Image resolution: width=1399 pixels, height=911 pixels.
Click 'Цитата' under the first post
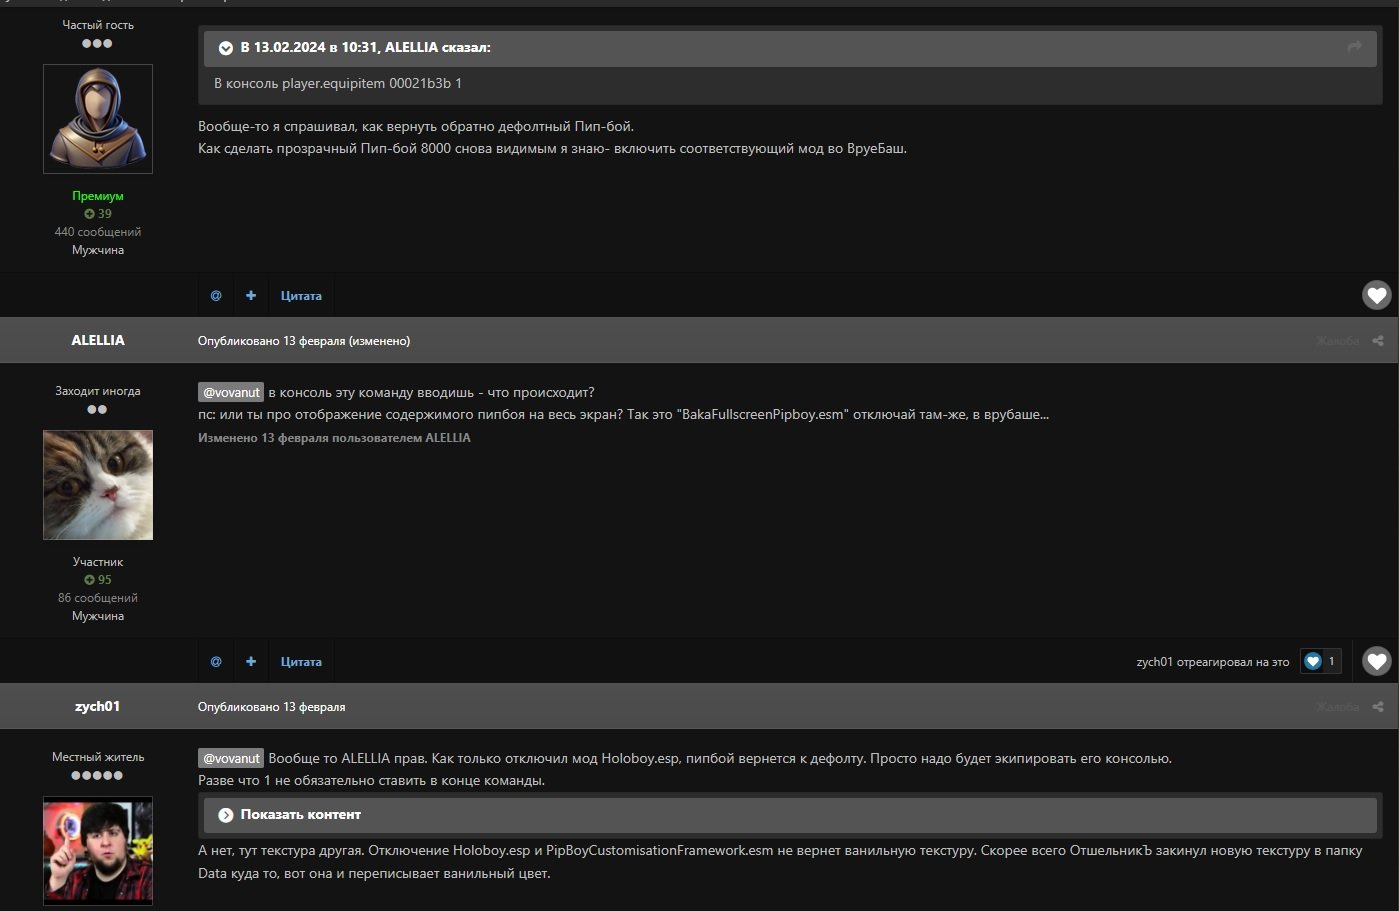click(301, 296)
